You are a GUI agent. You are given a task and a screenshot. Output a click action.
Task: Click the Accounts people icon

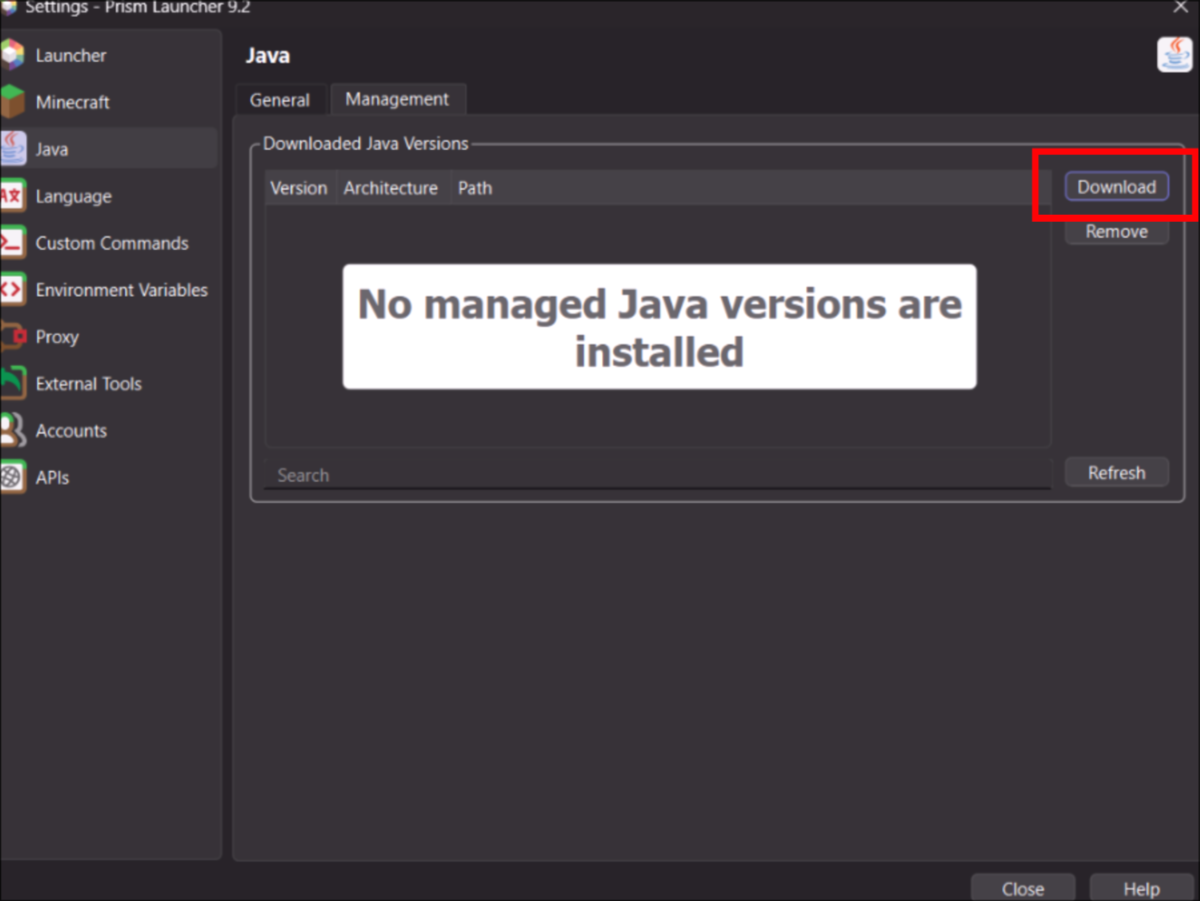pyautogui.click(x=12, y=431)
